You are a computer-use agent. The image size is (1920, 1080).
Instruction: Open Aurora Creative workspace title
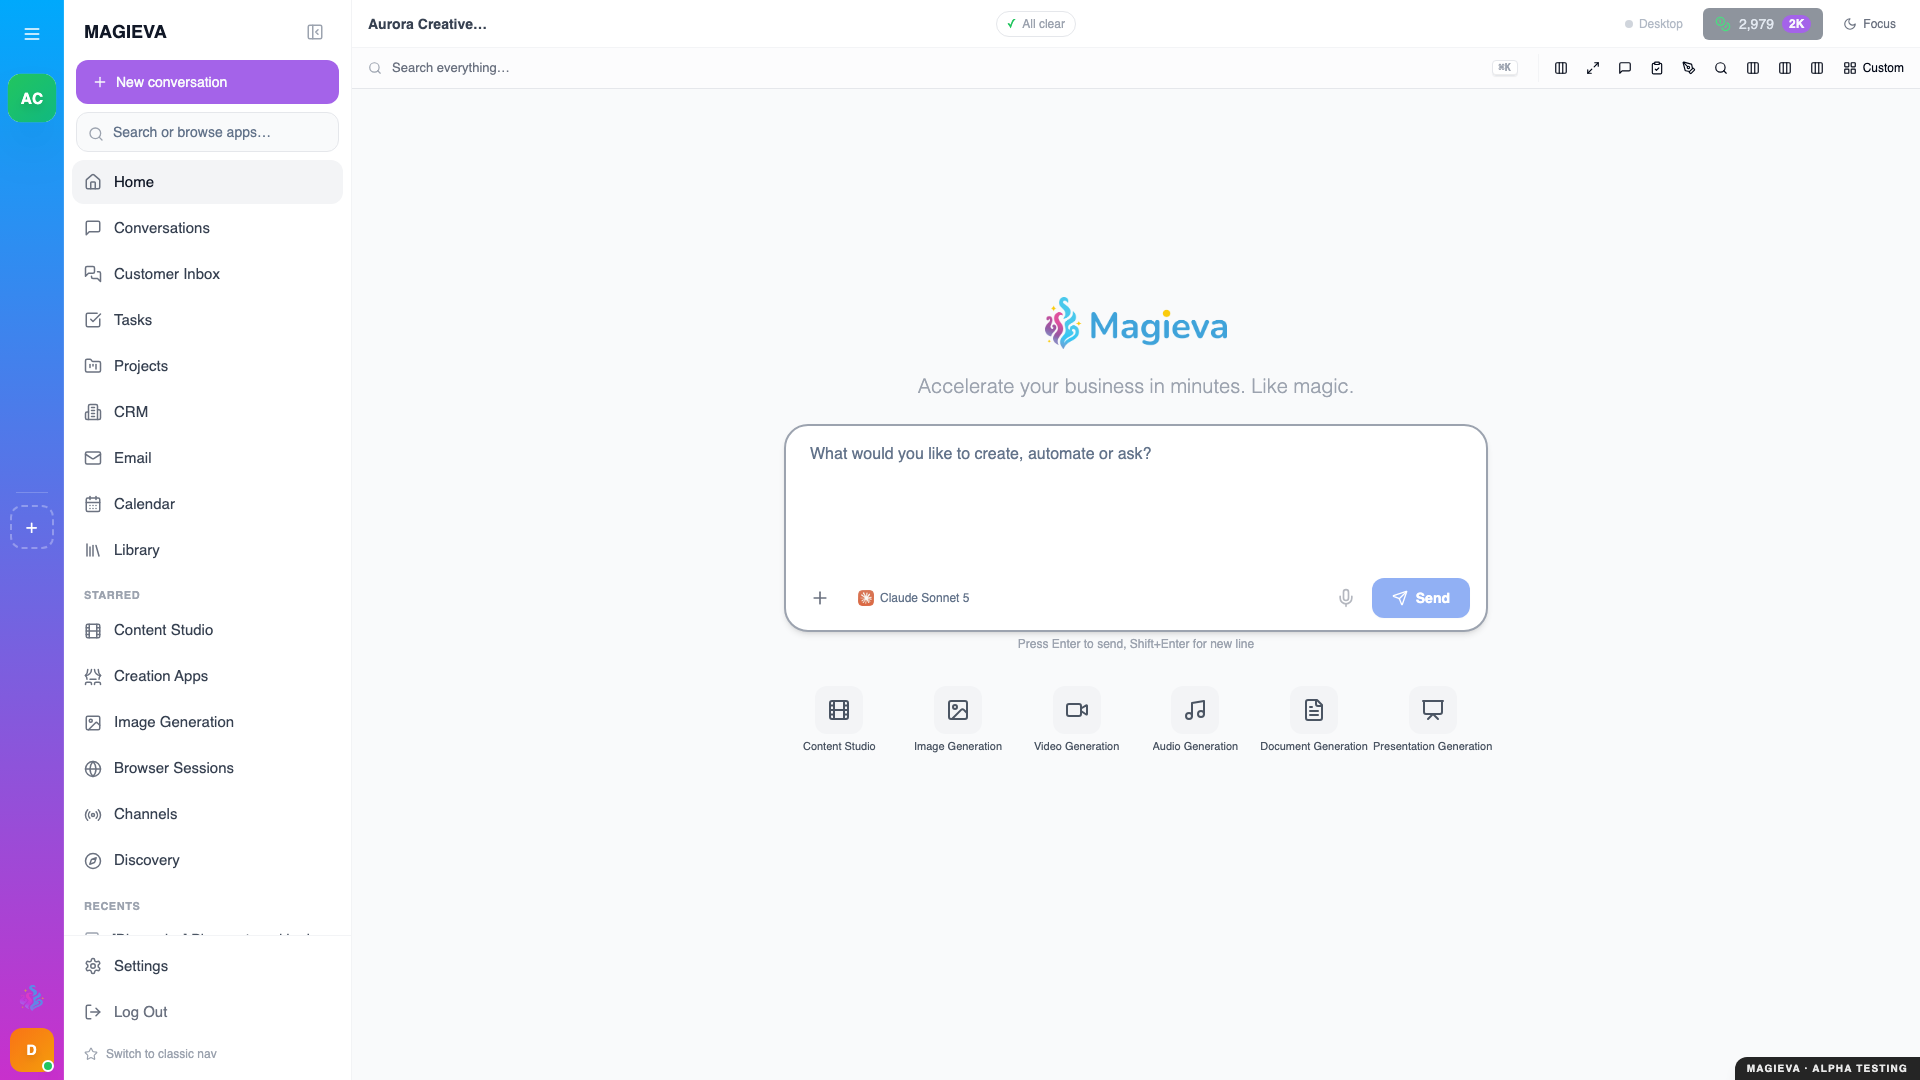click(x=427, y=24)
